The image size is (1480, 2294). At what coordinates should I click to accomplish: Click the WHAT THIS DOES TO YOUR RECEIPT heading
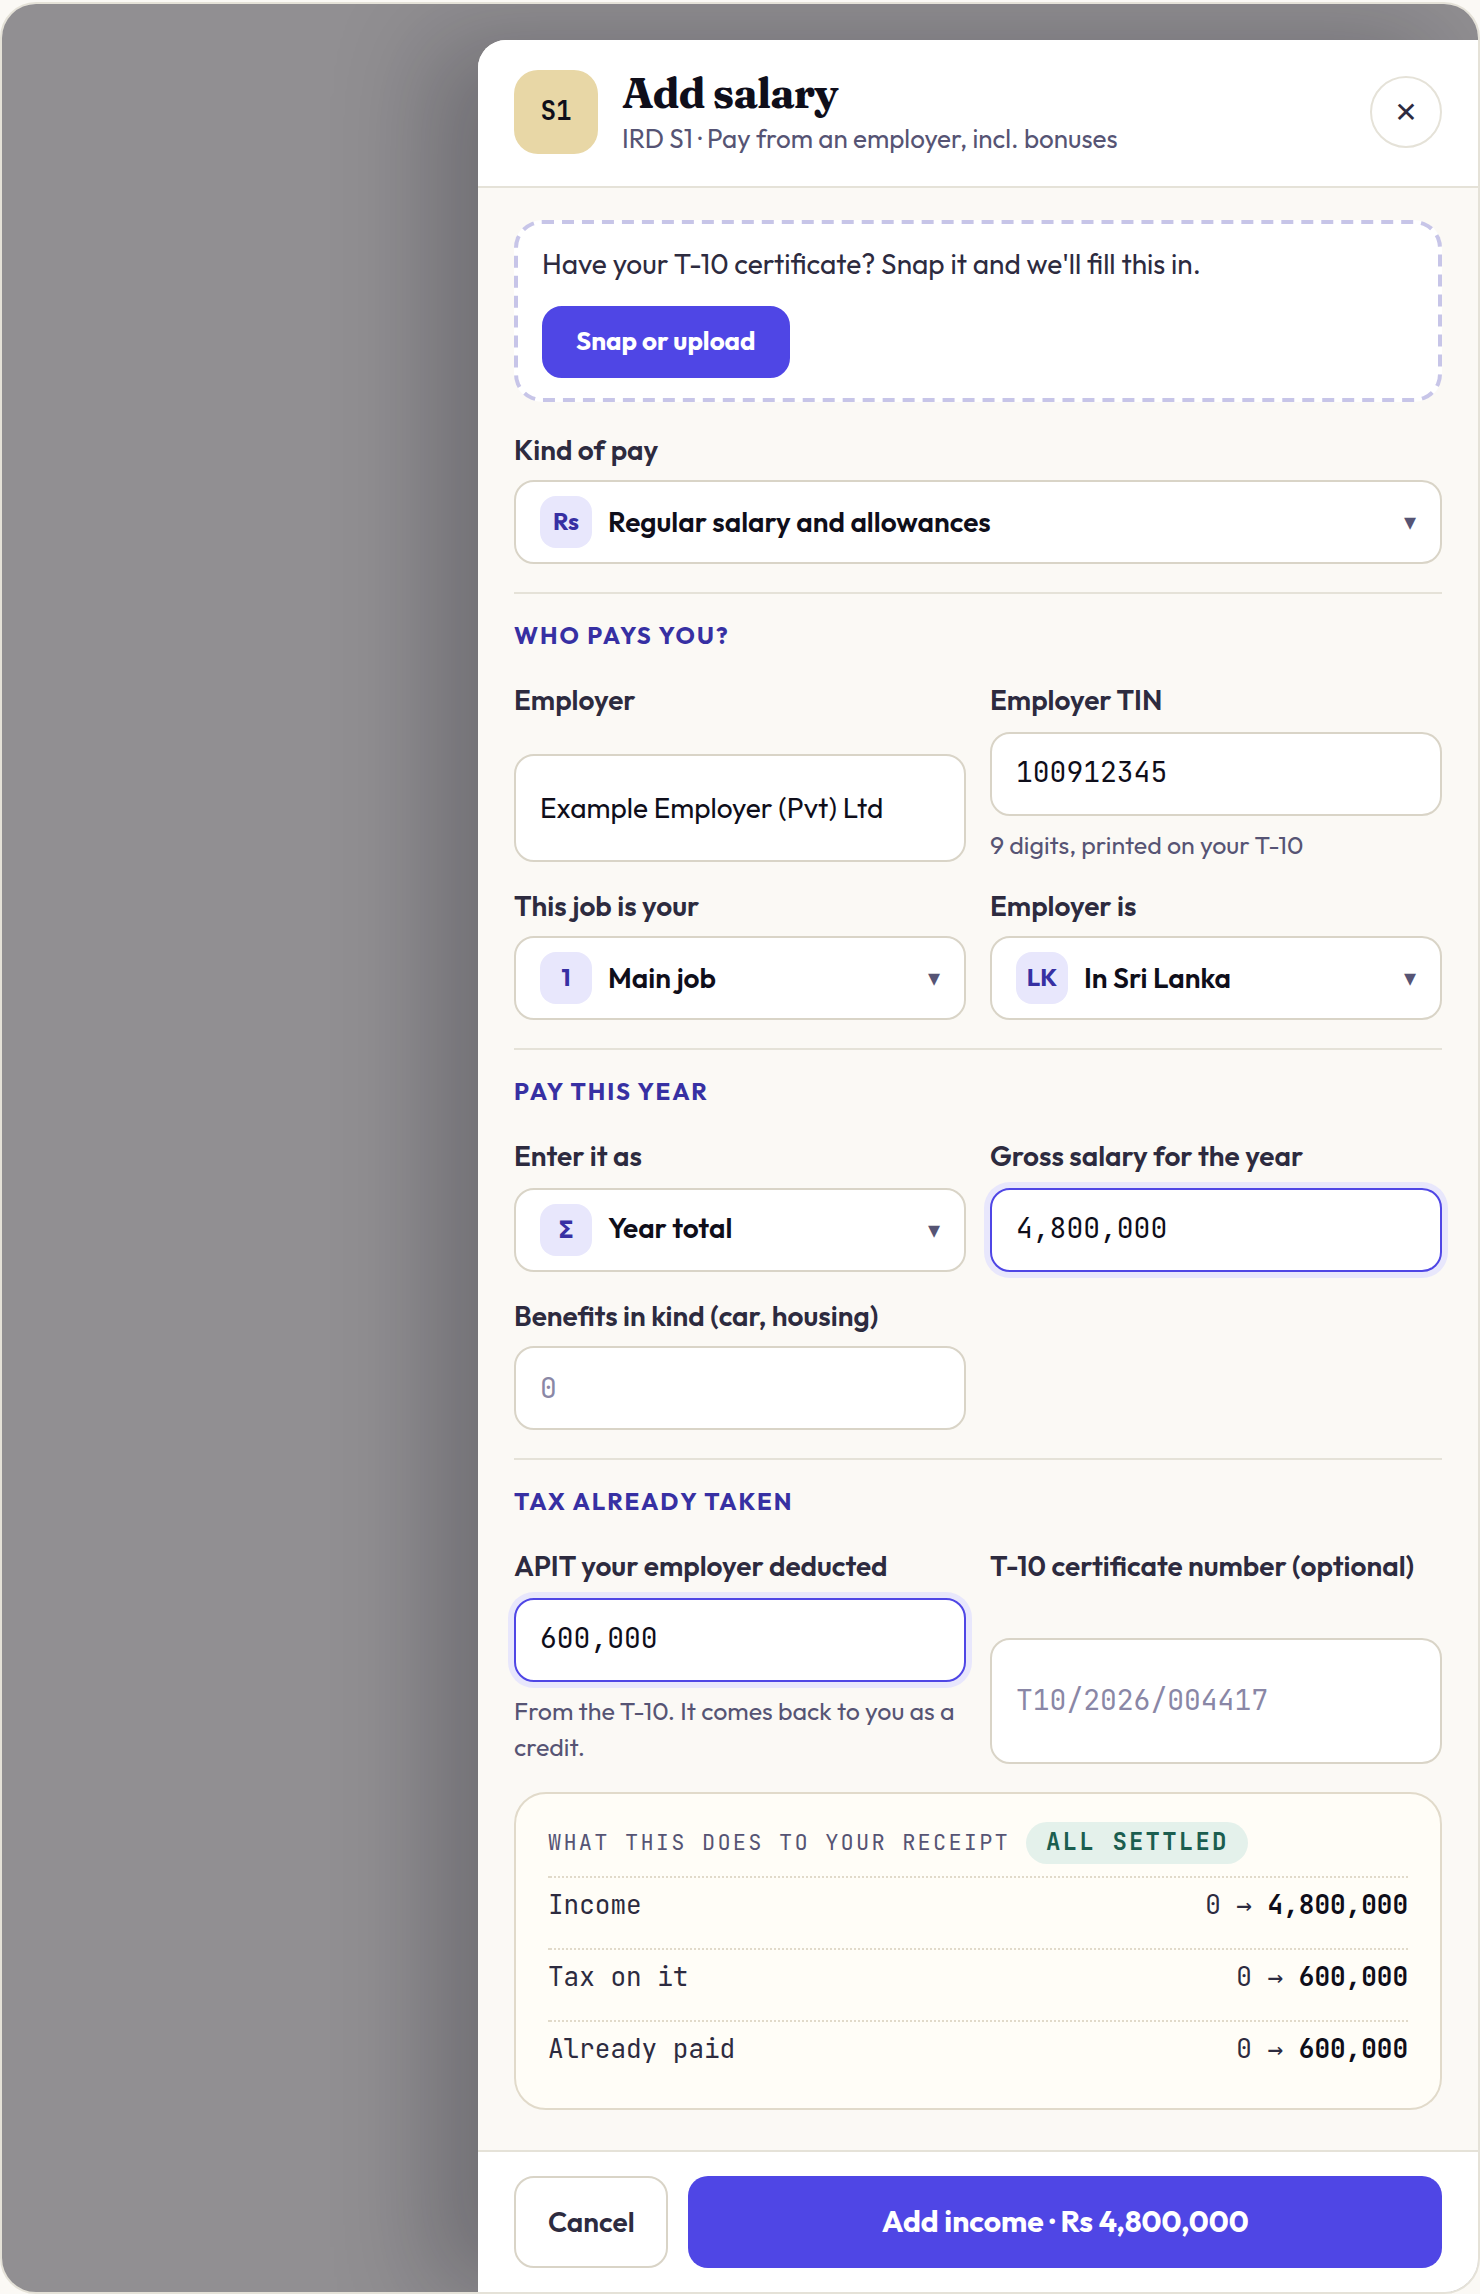778,1842
